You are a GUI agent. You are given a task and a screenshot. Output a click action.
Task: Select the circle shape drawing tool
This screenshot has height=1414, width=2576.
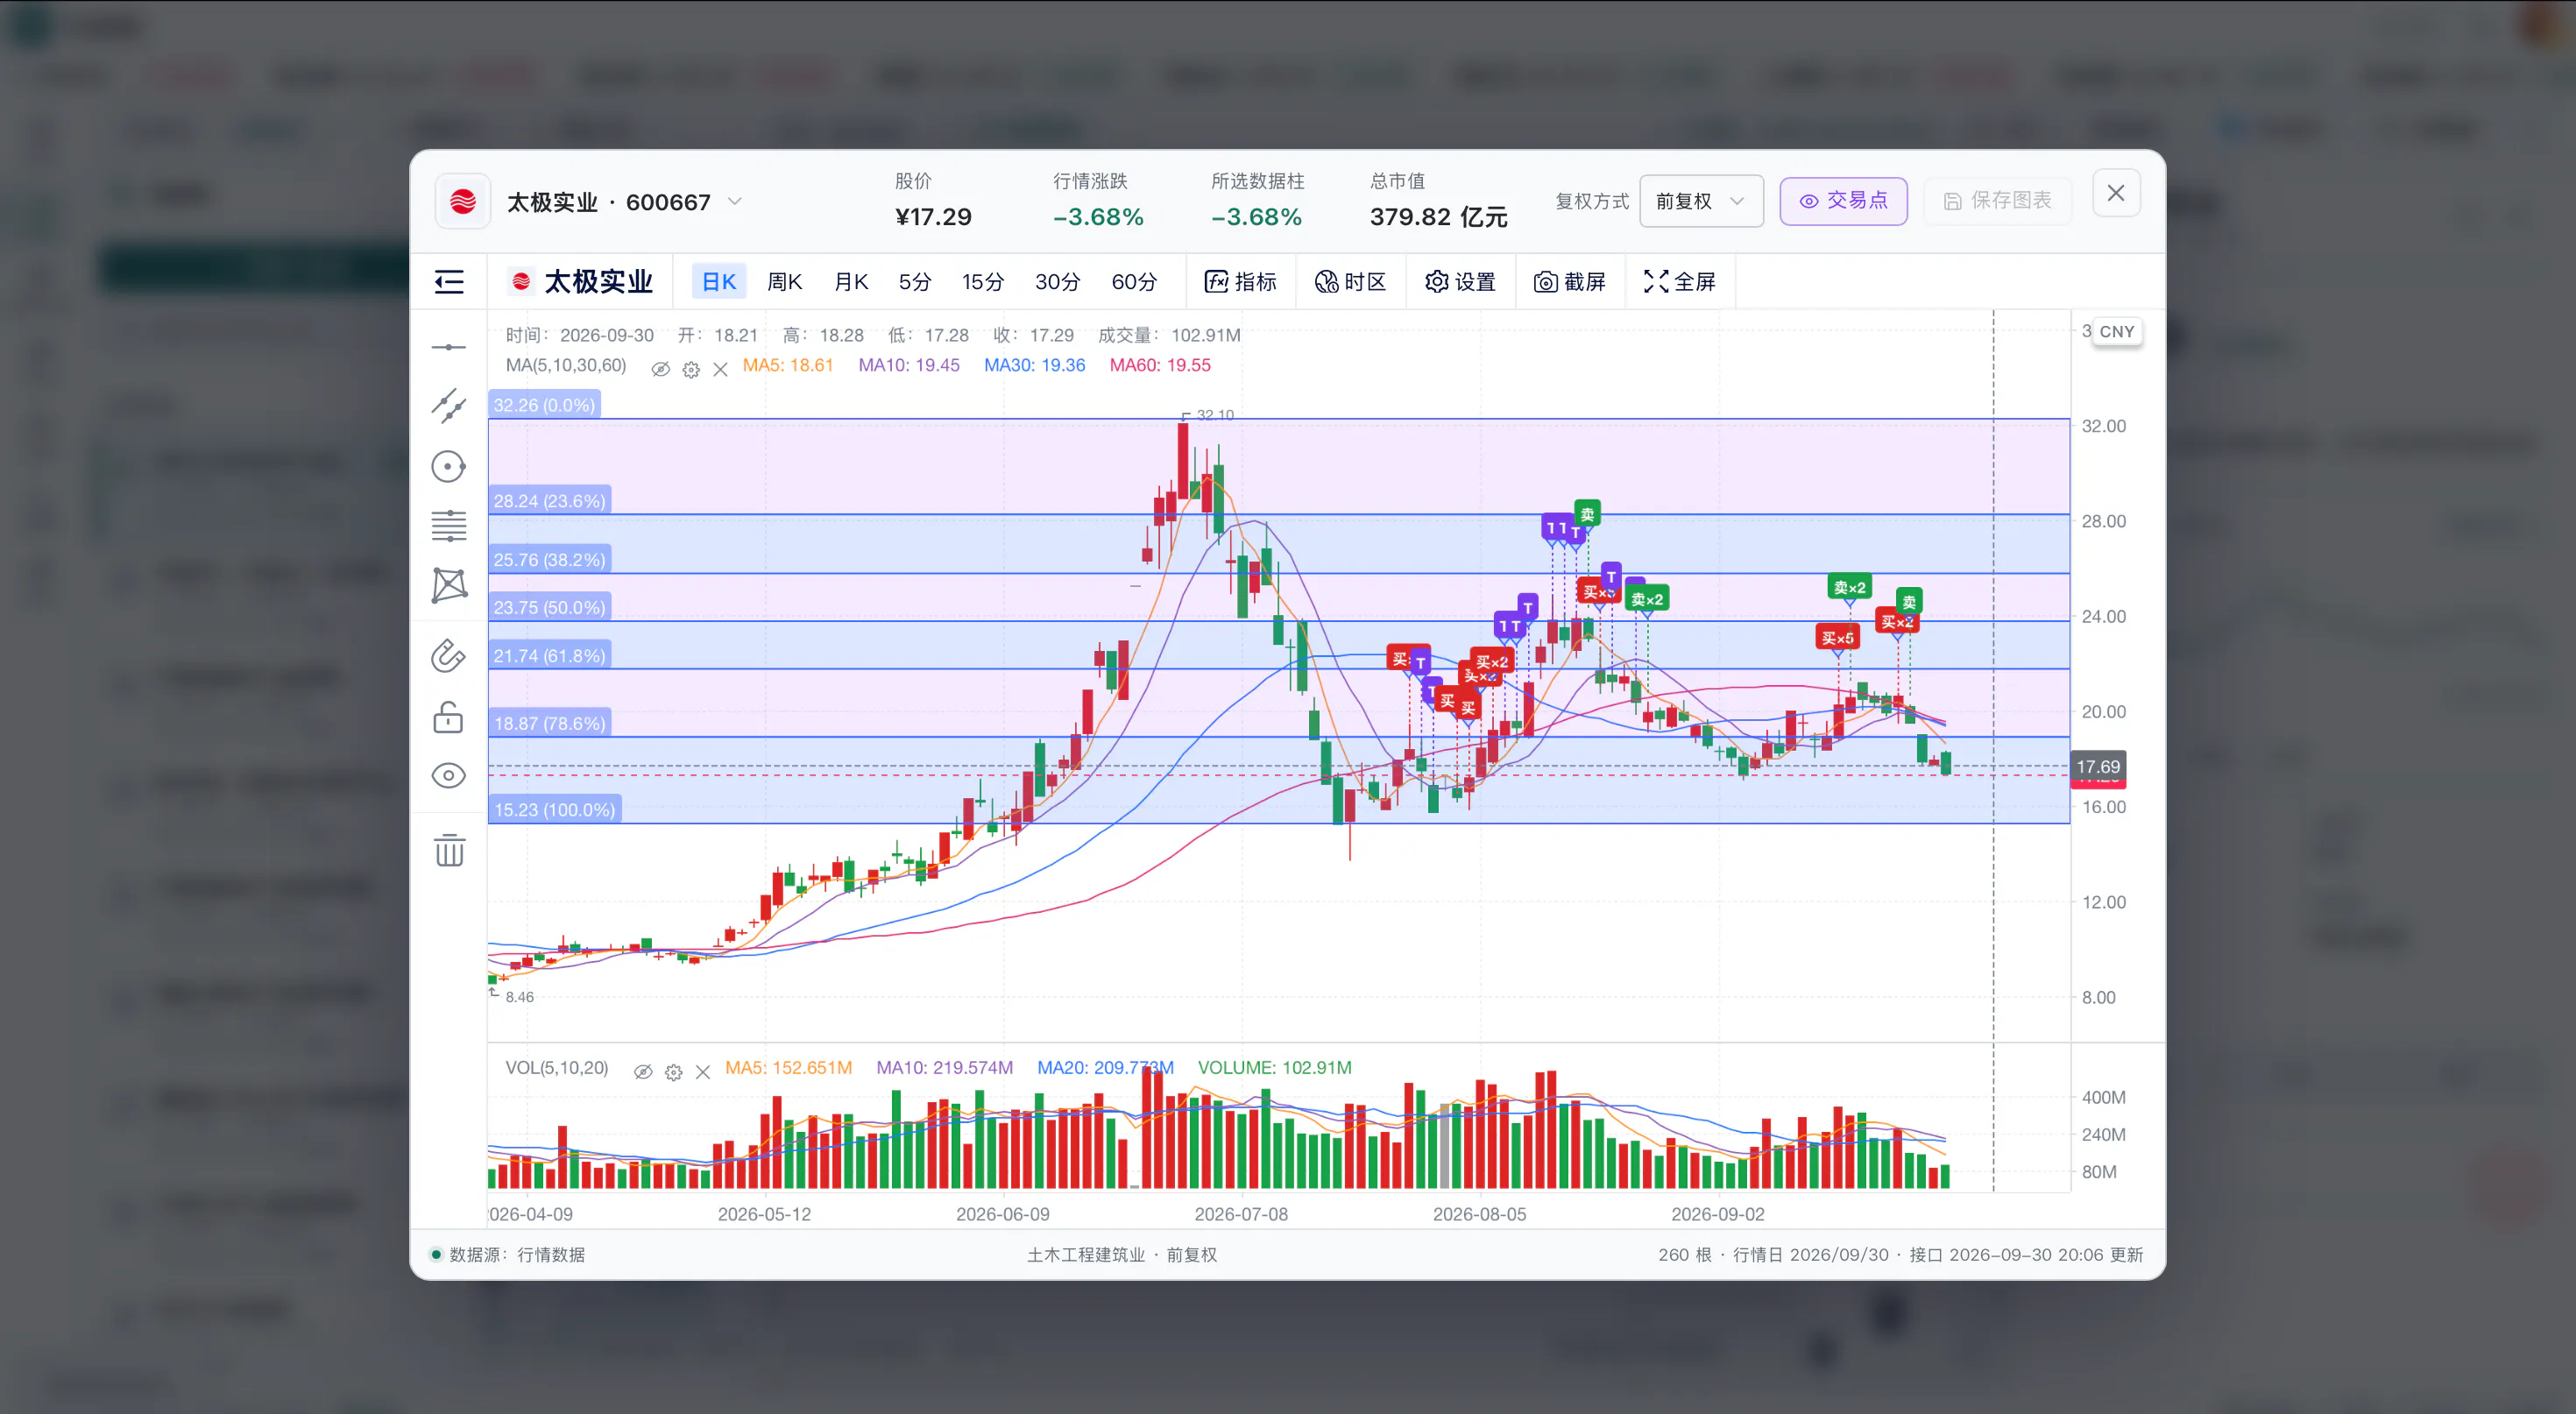[449, 466]
